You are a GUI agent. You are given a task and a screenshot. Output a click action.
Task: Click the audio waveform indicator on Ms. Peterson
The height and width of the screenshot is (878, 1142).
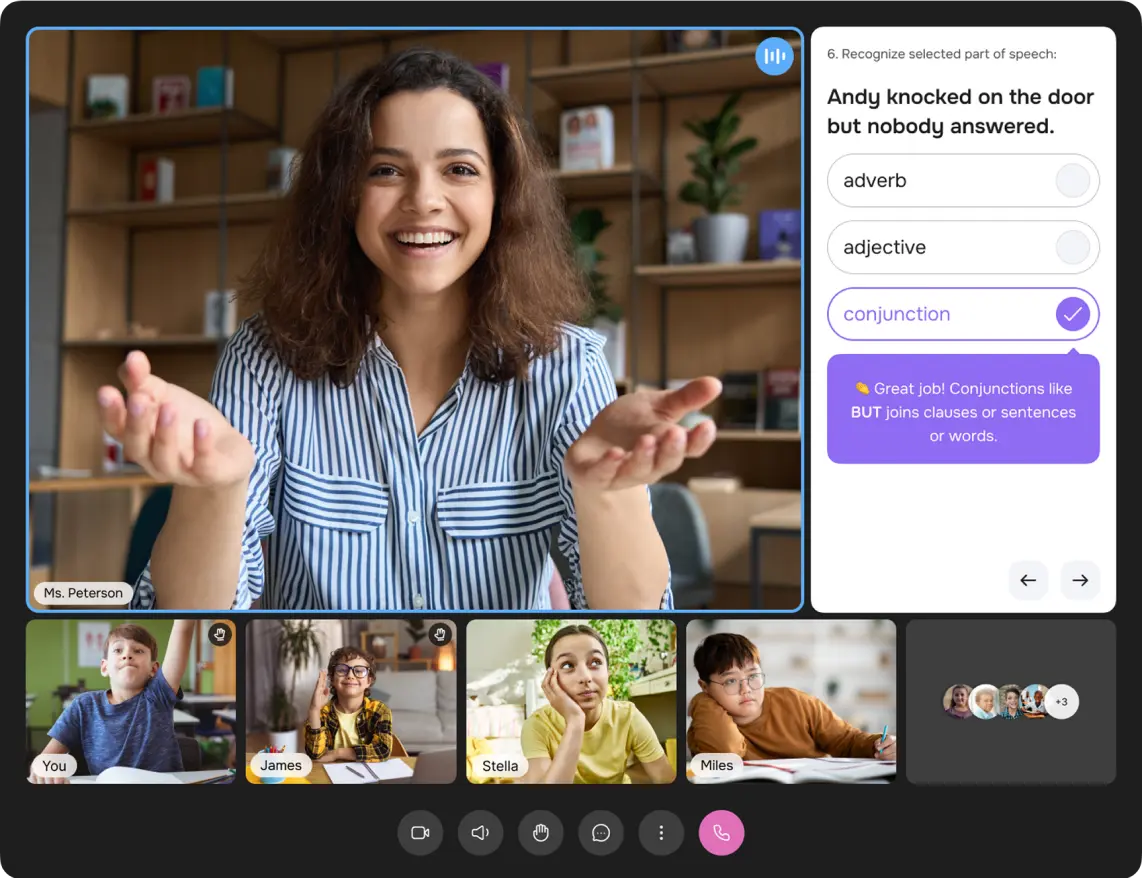pos(774,56)
